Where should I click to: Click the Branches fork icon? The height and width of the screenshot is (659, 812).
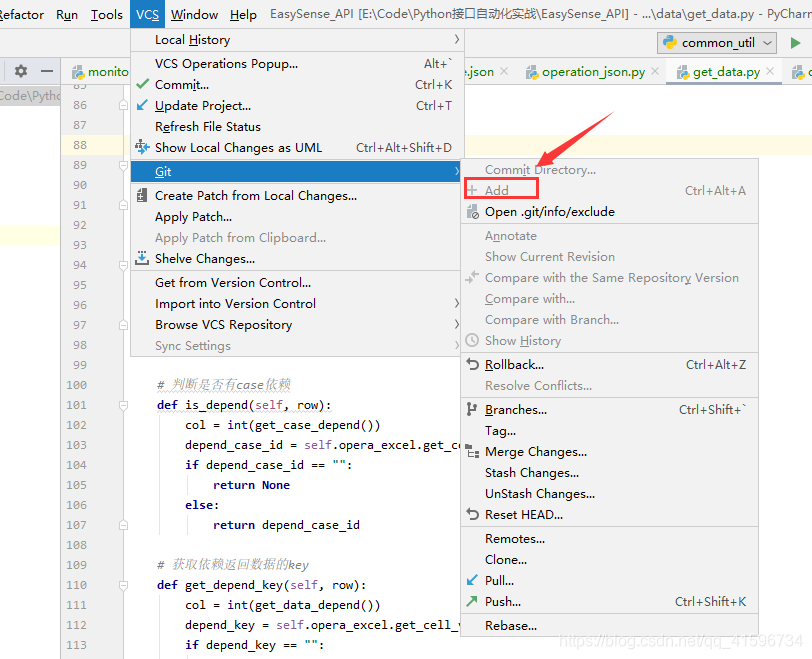471,409
